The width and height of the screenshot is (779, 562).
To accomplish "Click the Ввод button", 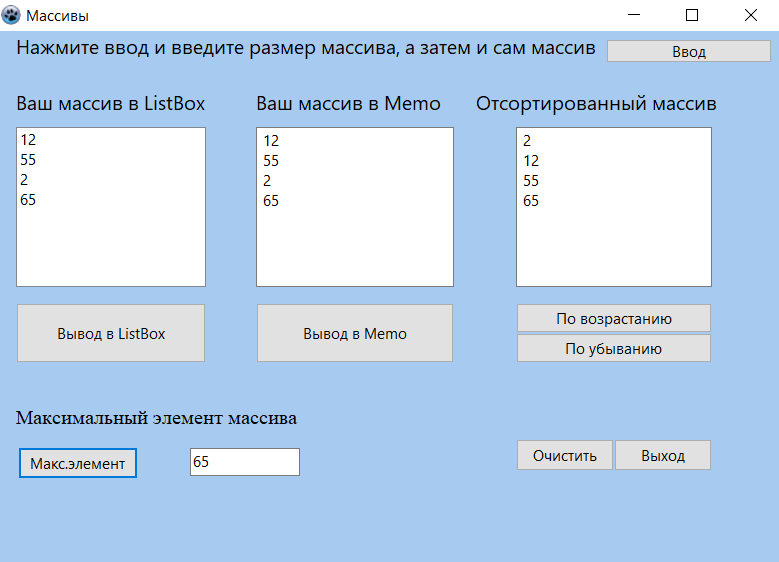I will pos(689,51).
